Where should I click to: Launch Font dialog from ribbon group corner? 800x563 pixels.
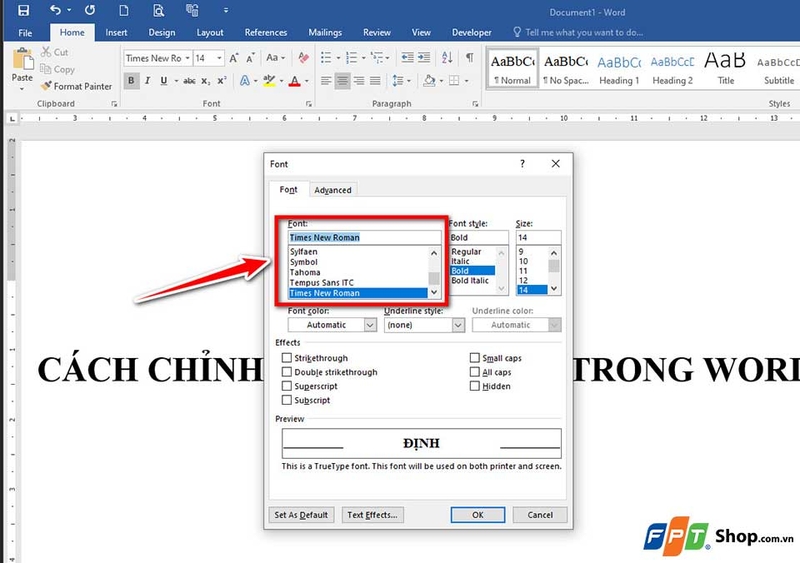pos(309,104)
